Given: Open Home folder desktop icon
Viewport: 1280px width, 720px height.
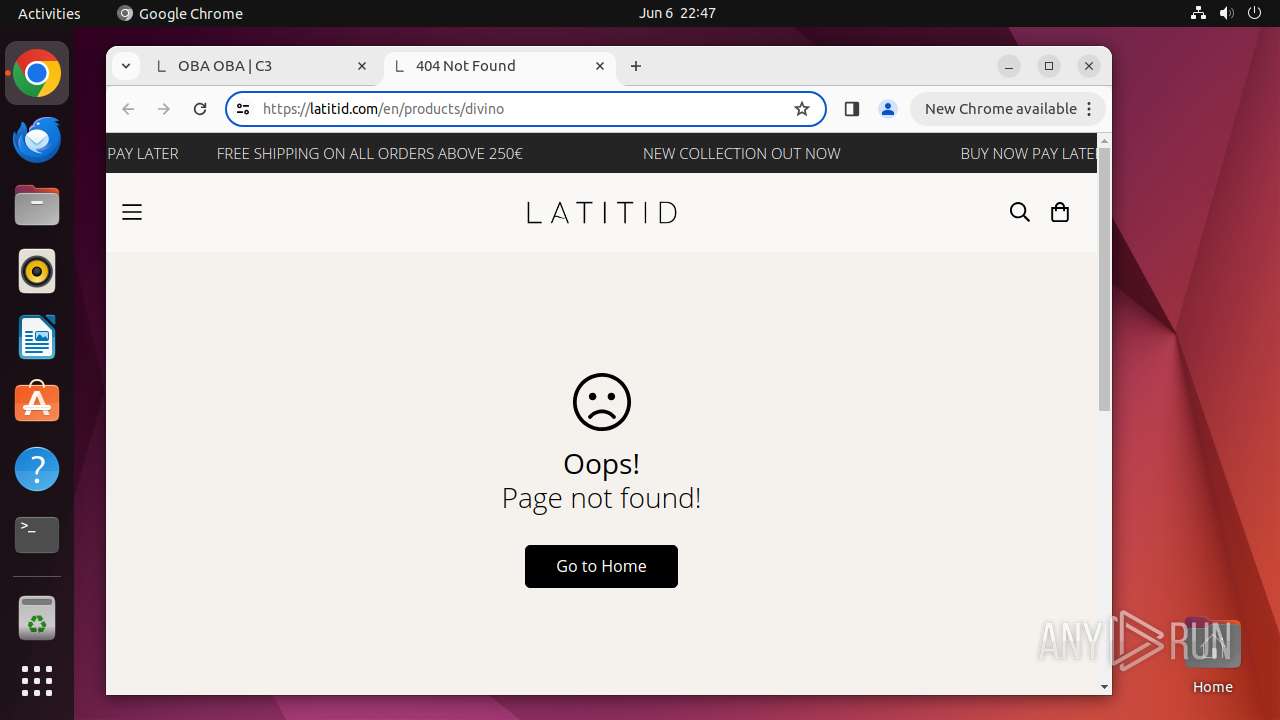Looking at the screenshot, I should [x=1212, y=655].
